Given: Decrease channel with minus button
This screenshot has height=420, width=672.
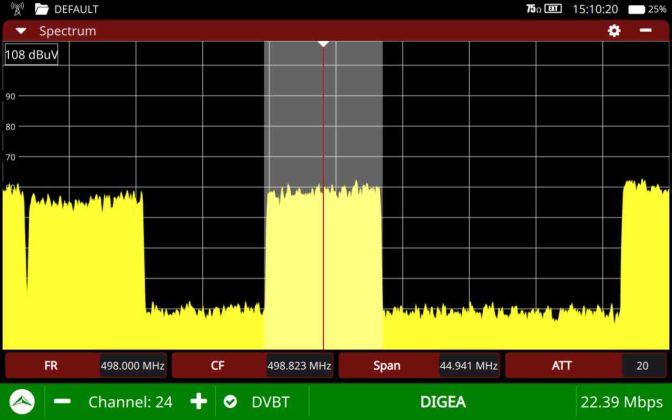Looking at the screenshot, I should (62, 402).
